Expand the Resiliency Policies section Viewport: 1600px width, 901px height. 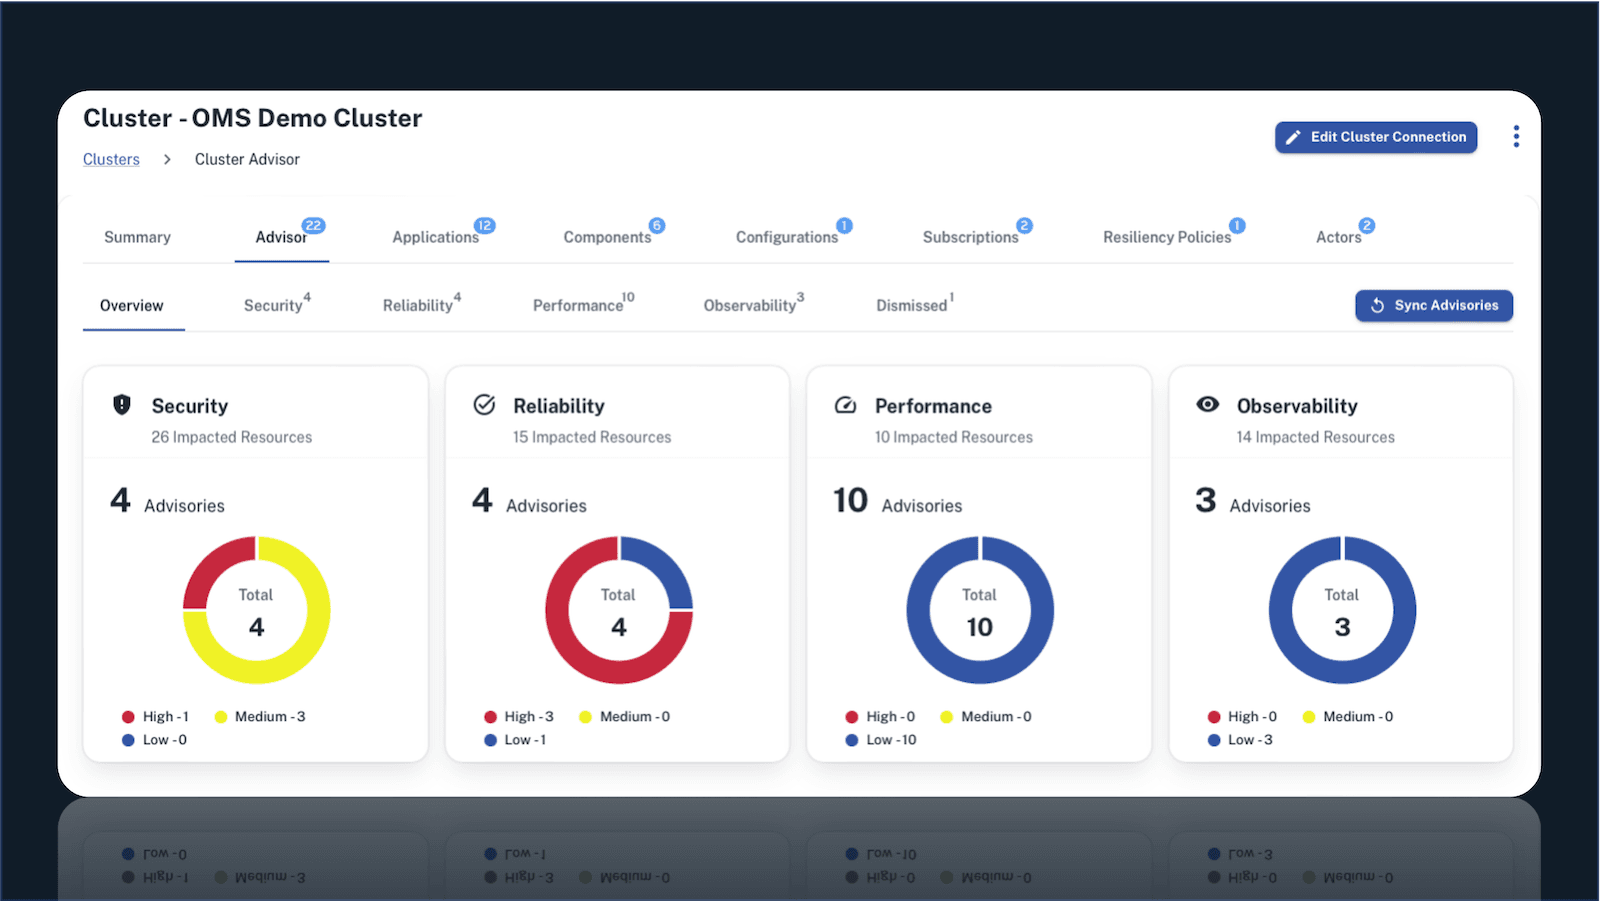[x=1167, y=237]
